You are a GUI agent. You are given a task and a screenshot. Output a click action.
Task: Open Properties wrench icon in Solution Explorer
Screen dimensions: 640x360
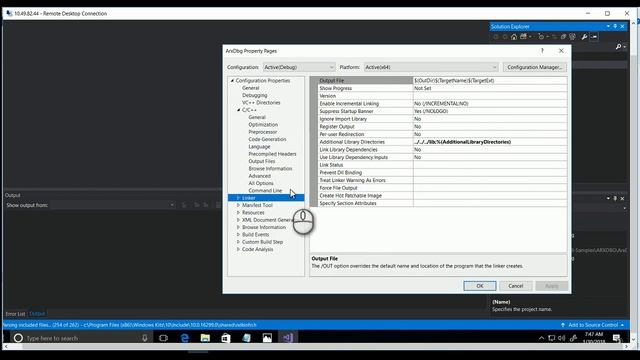[x=584, y=37]
